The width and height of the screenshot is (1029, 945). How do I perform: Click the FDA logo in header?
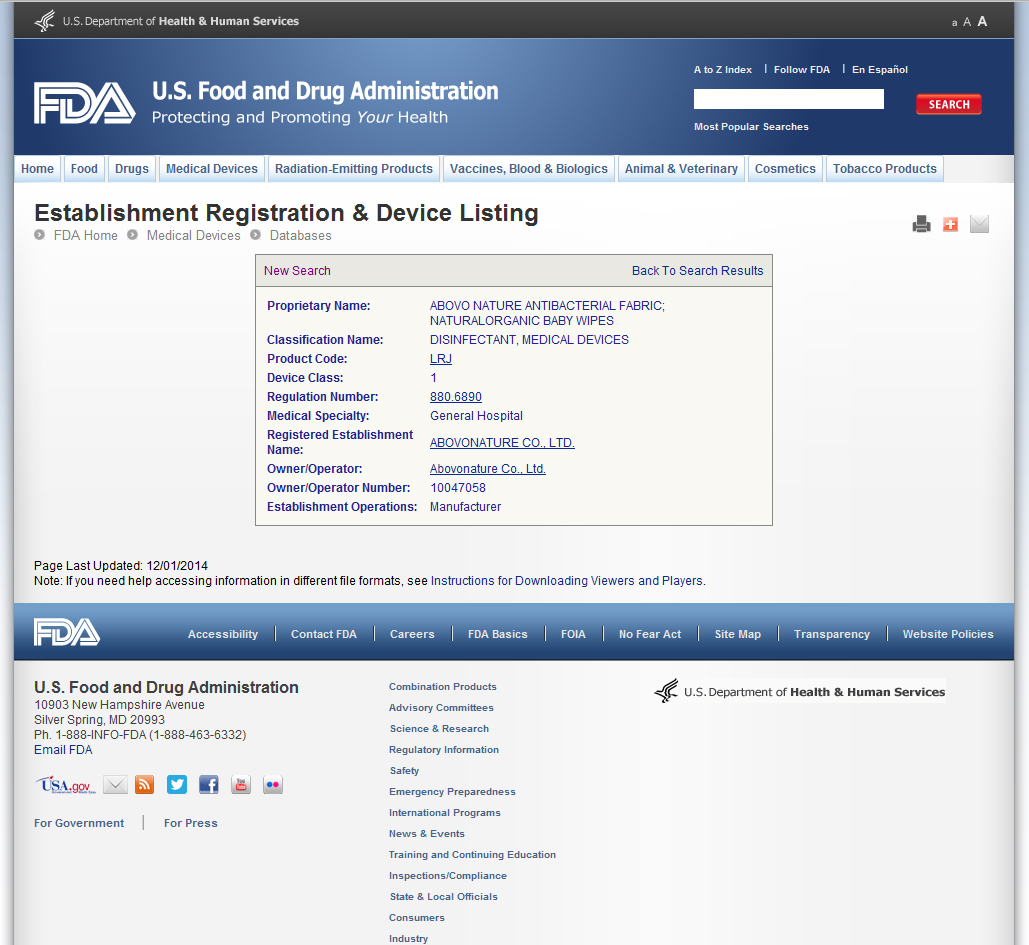(84, 103)
